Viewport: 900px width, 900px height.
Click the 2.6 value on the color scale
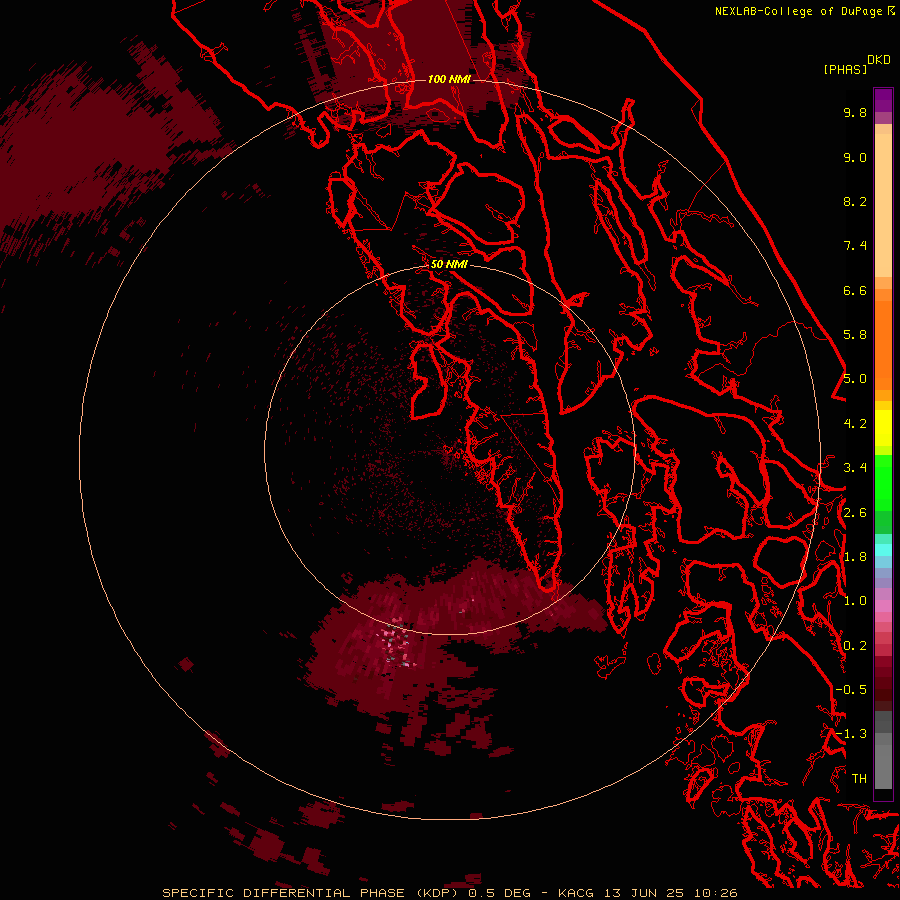[855, 513]
